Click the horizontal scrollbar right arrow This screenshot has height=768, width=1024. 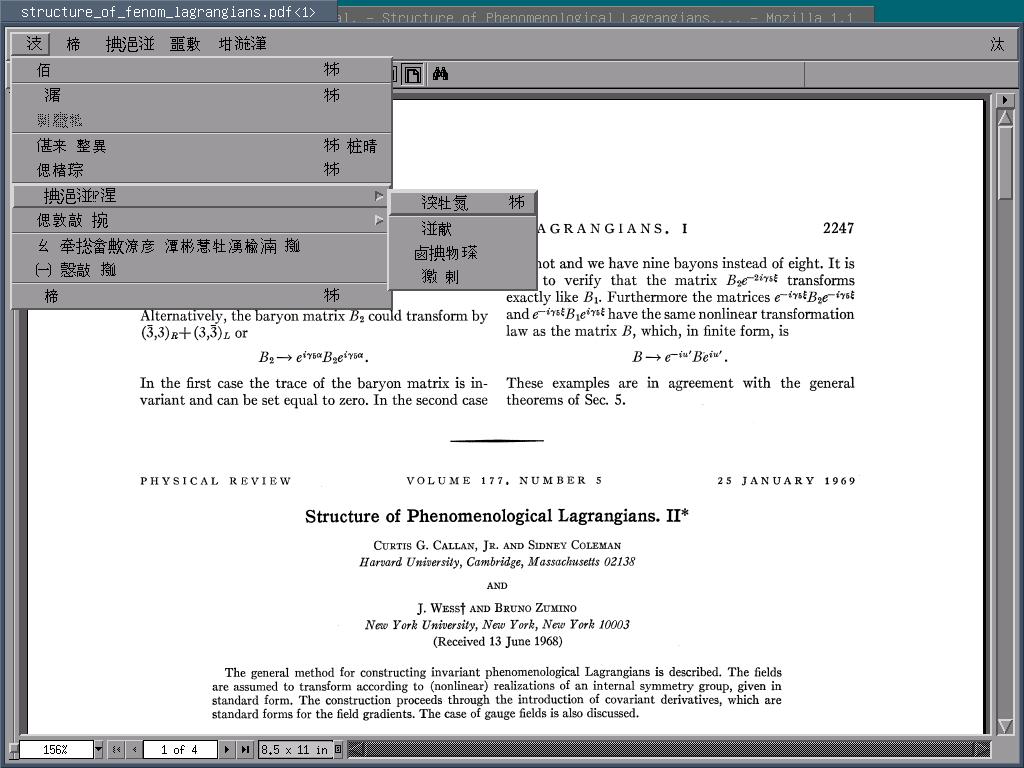(983, 749)
